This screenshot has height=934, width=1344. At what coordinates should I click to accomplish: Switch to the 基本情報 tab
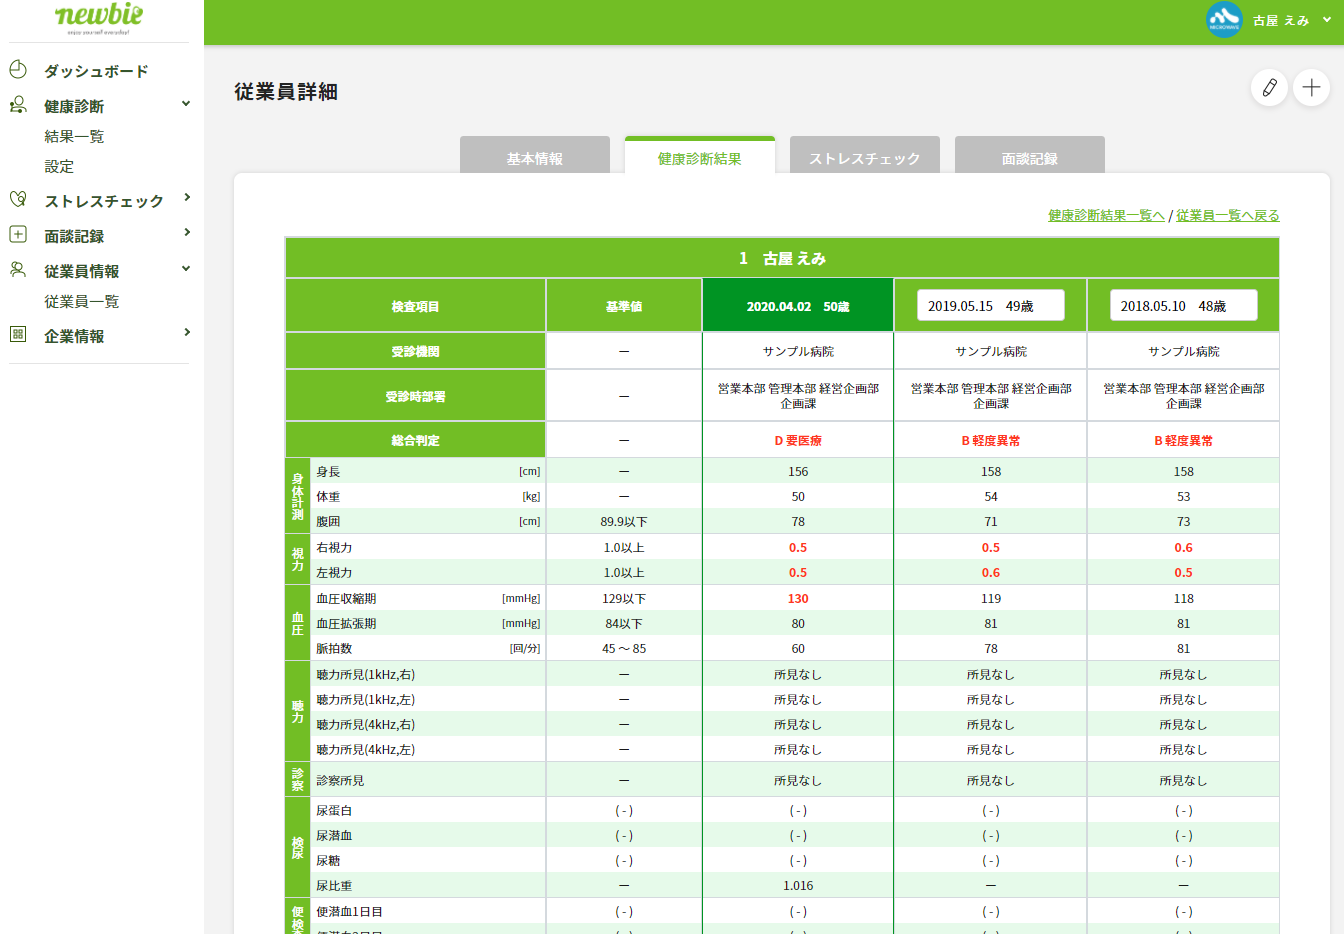535,157
